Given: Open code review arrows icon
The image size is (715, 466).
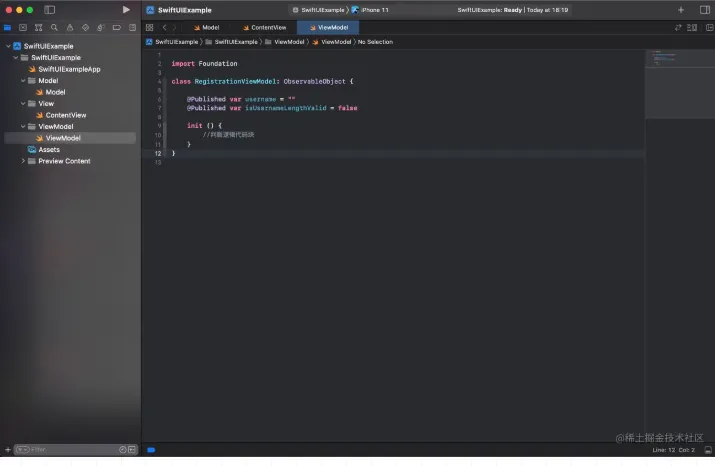Looking at the screenshot, I should 678,28.
